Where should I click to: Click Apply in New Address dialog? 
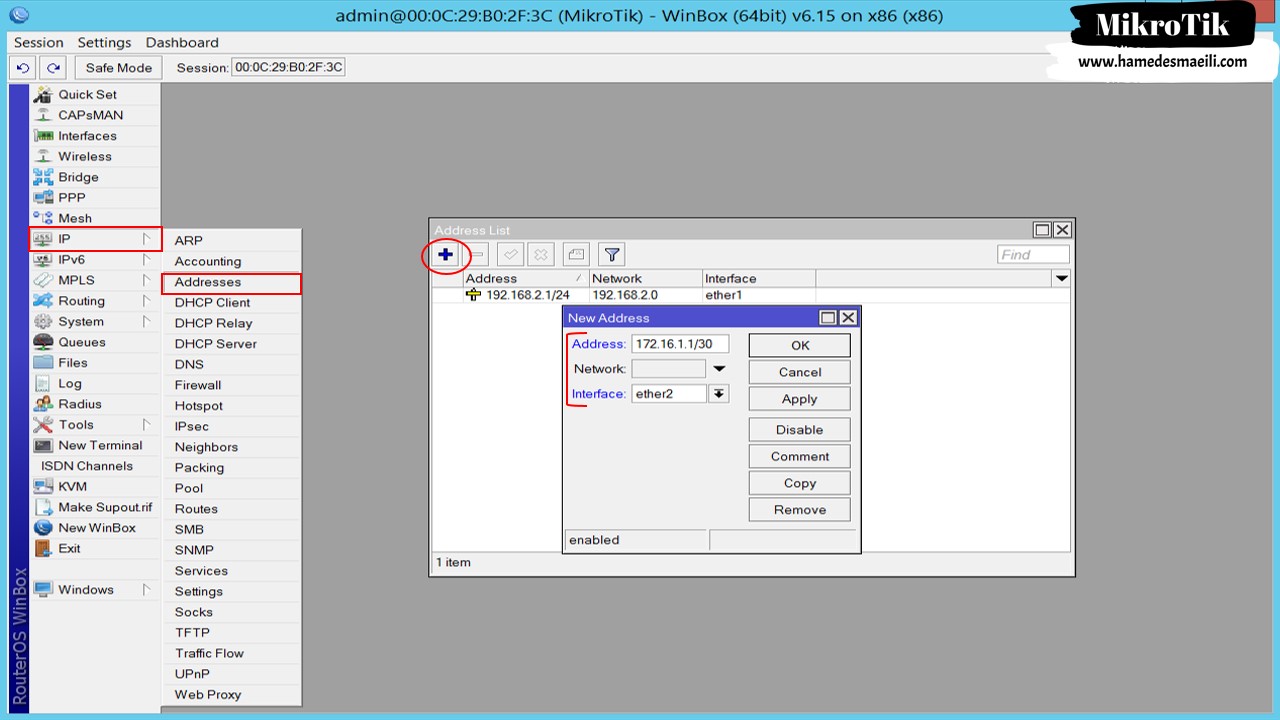coord(800,399)
